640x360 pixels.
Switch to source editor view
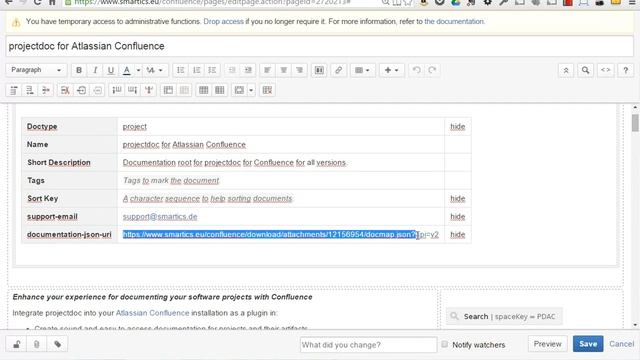coord(605,70)
